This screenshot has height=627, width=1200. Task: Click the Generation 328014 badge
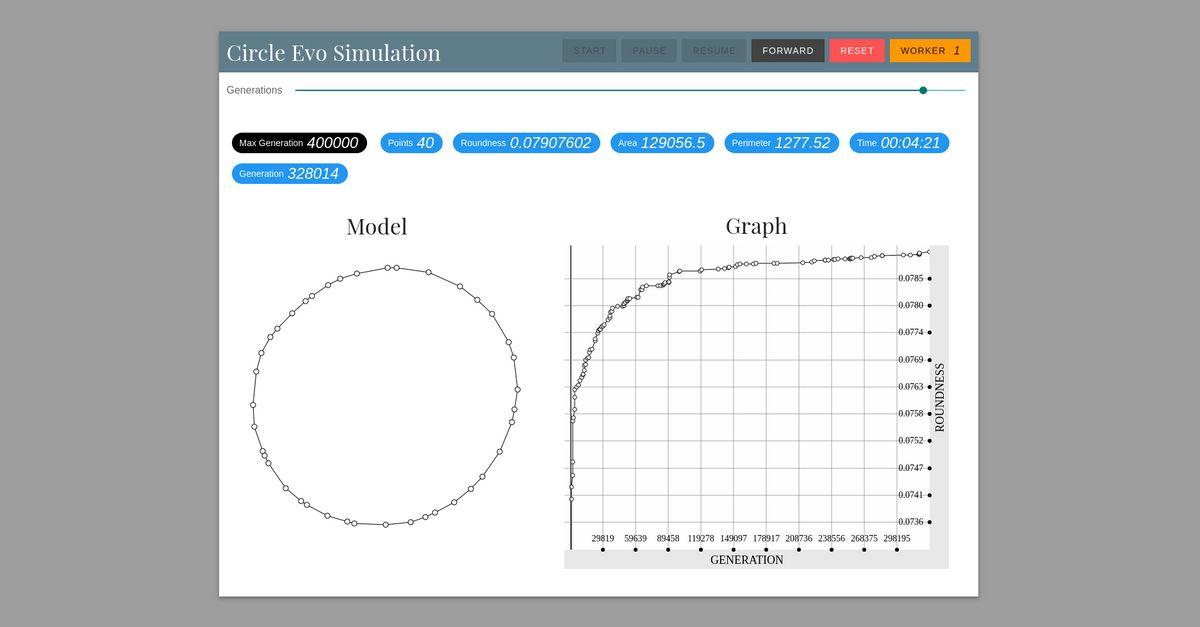[x=290, y=173]
